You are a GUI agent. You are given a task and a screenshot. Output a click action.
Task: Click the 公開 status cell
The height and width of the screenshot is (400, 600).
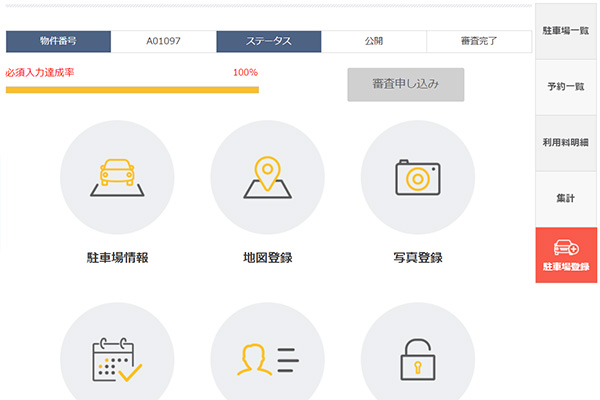373,42
